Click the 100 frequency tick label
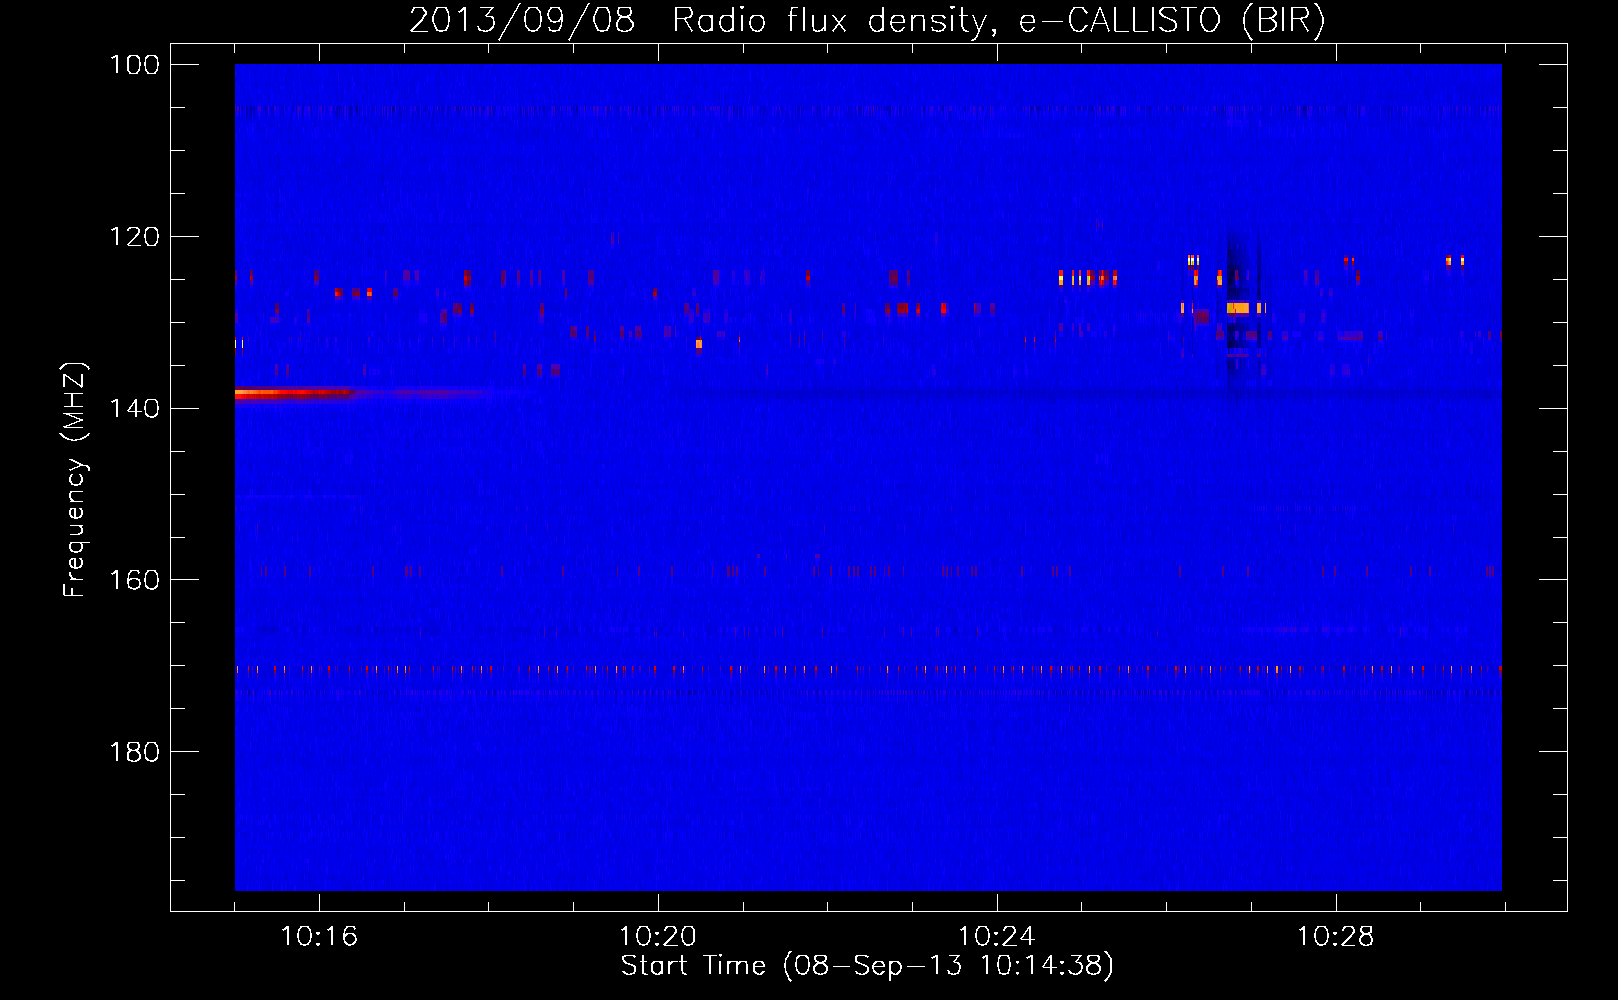 click(x=135, y=65)
